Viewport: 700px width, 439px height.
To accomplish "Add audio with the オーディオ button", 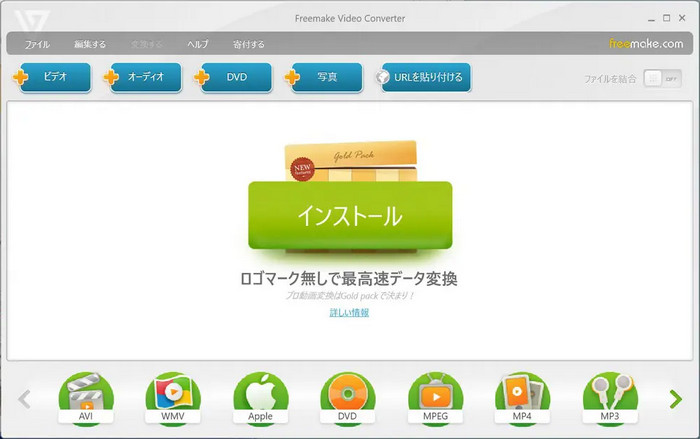I will tap(142, 77).
